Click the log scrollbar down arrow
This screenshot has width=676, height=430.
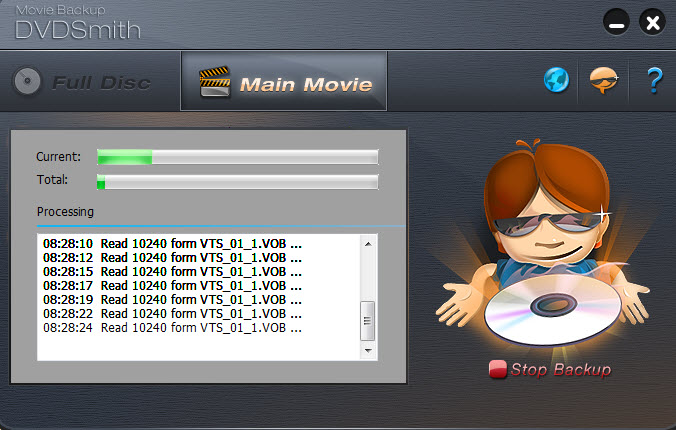pyautogui.click(x=368, y=350)
